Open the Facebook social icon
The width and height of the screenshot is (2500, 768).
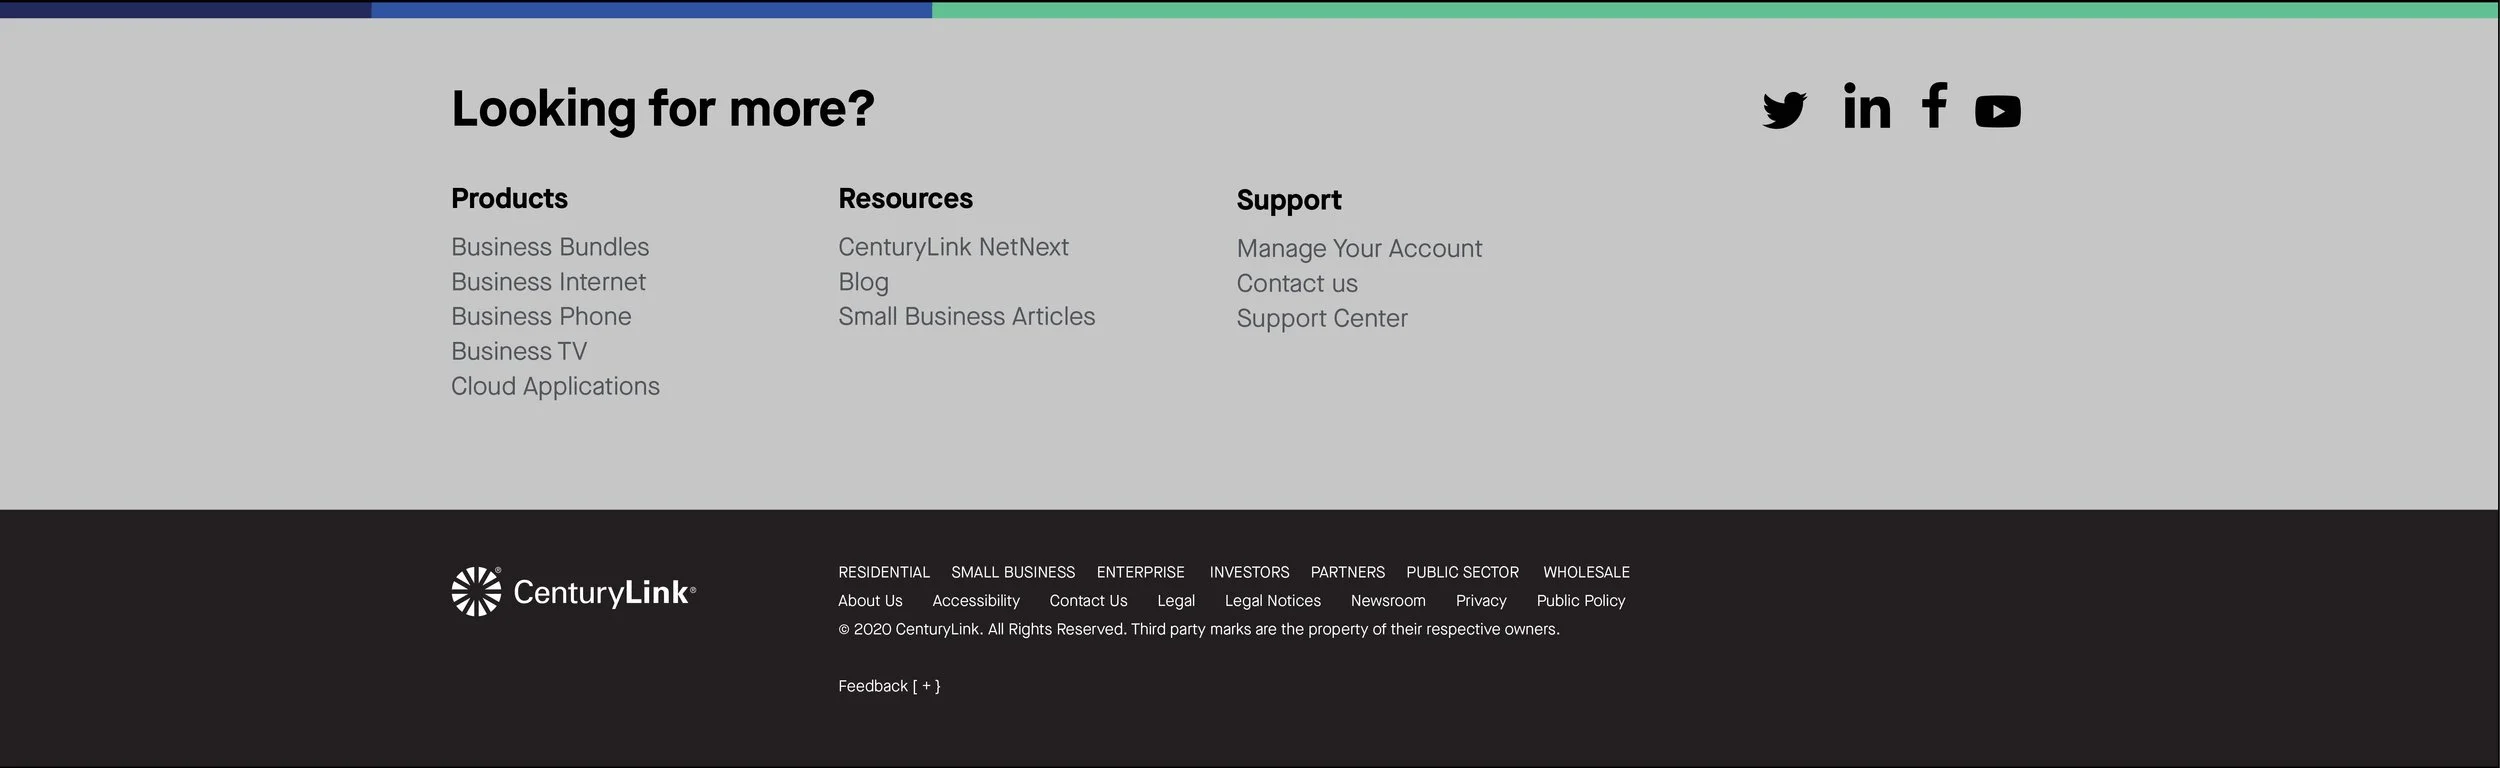tap(1934, 105)
